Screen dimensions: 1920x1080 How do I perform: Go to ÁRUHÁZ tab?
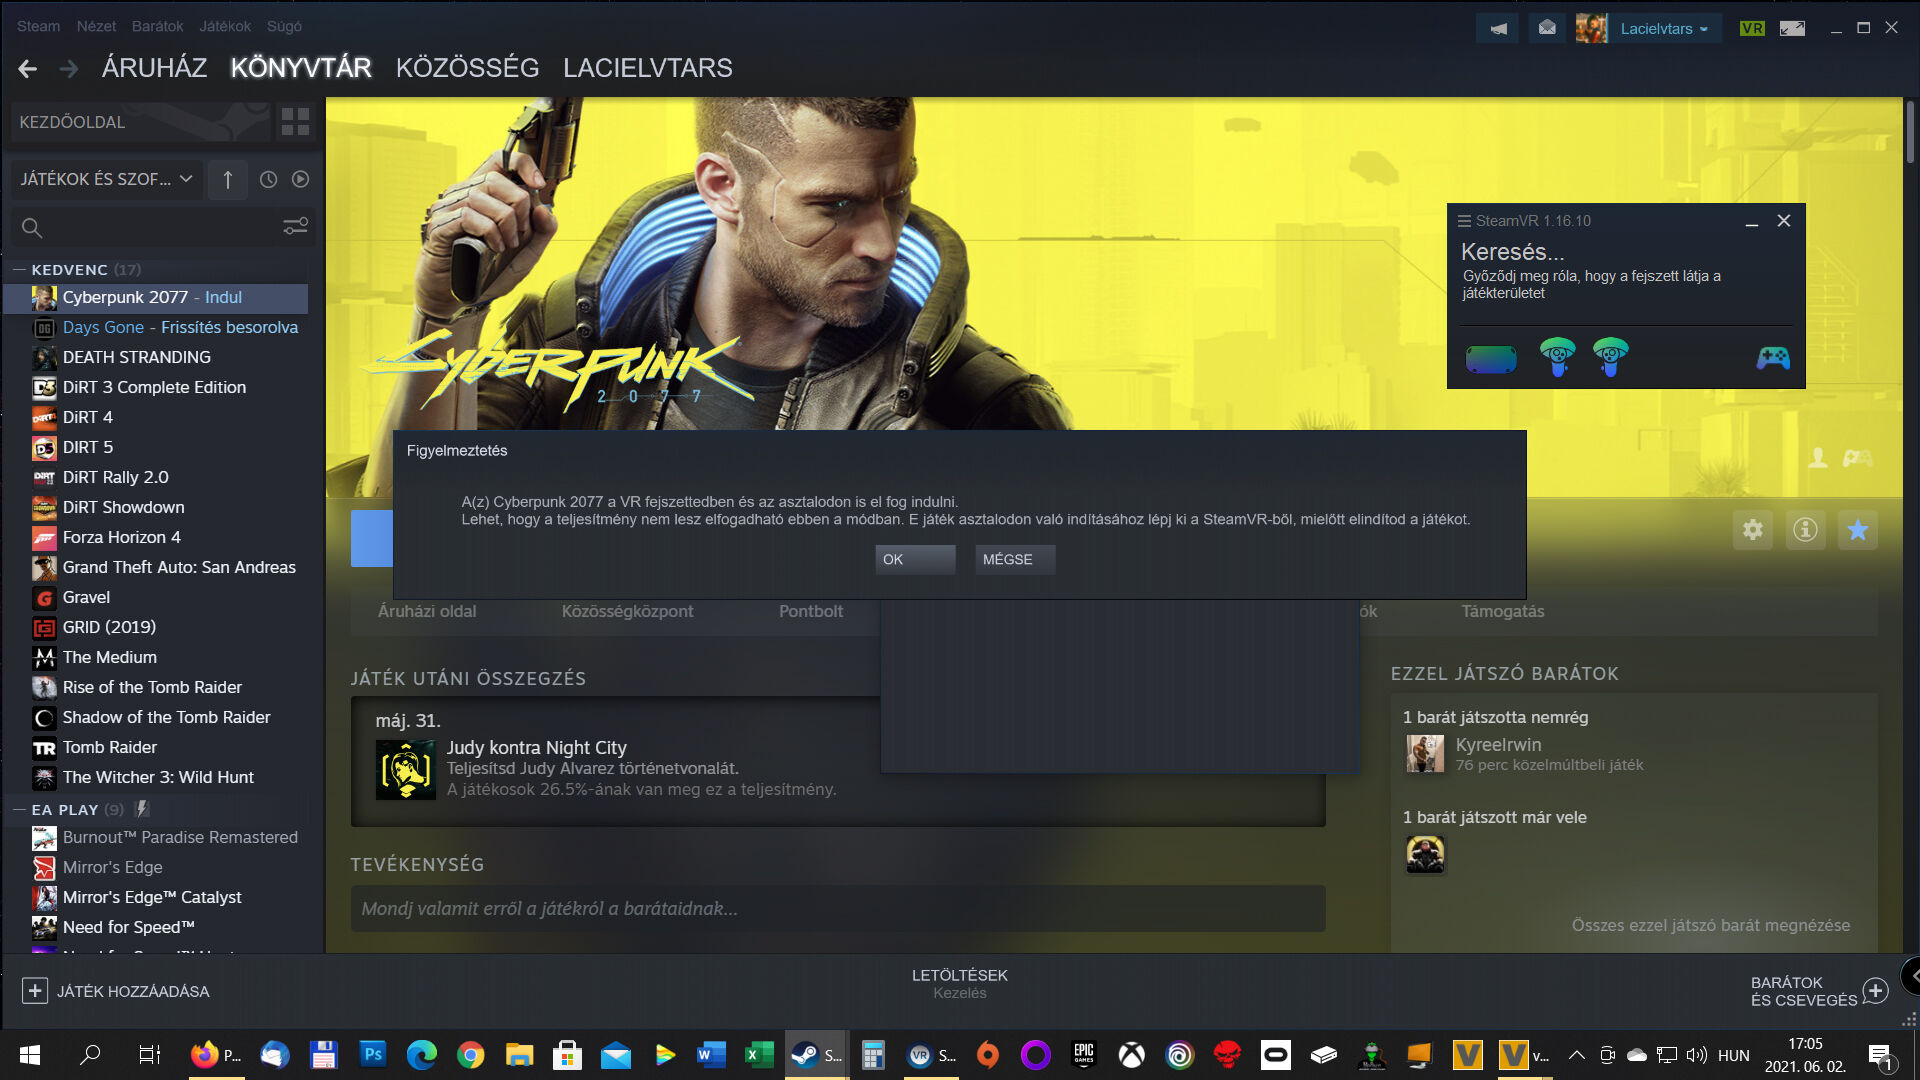click(154, 68)
